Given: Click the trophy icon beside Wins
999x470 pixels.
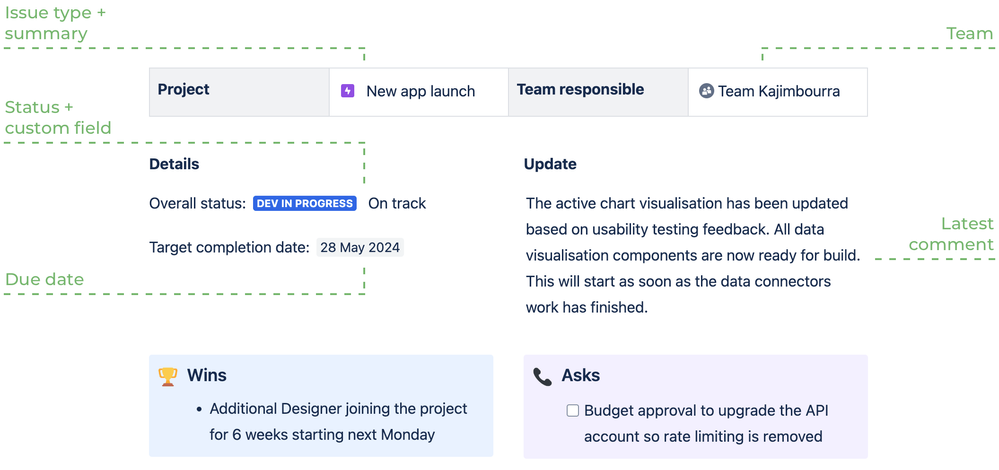Looking at the screenshot, I should [168, 376].
